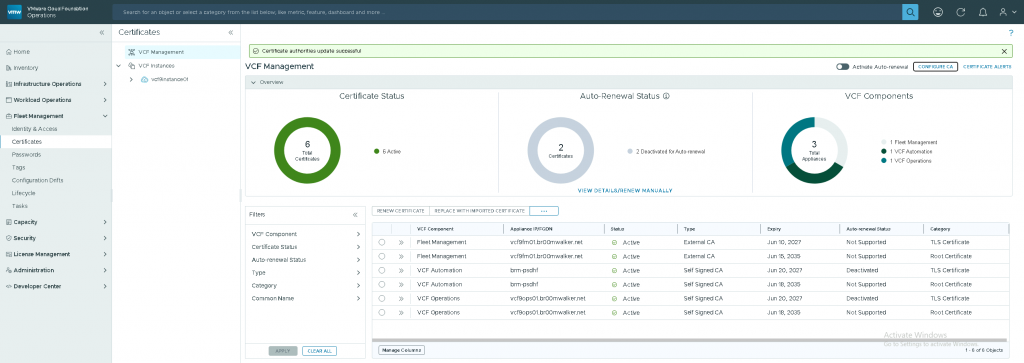
Task: Click the search magnifier button in top bar
Action: point(910,12)
